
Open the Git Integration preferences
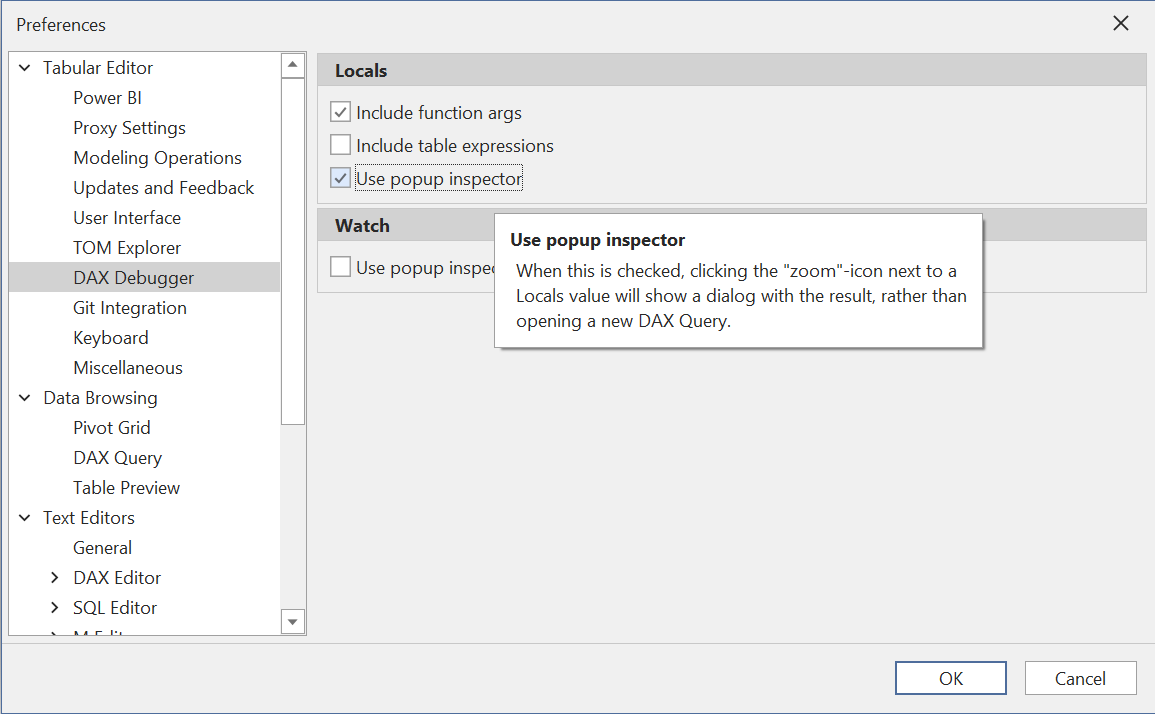coord(129,307)
